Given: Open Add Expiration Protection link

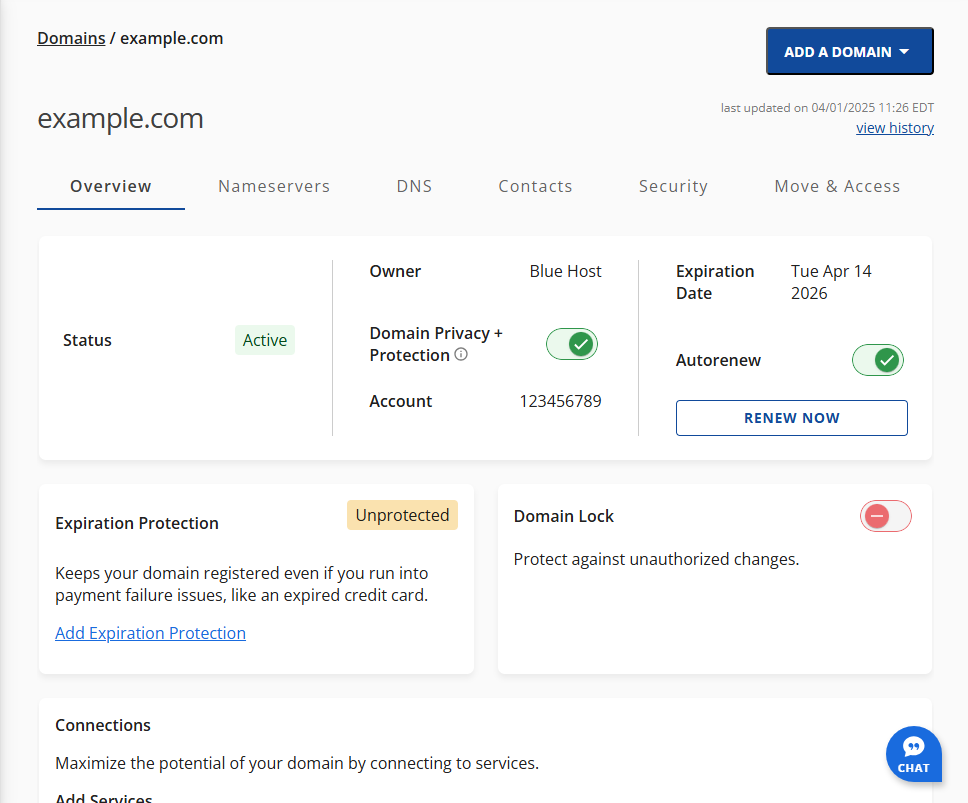Looking at the screenshot, I should click(150, 633).
